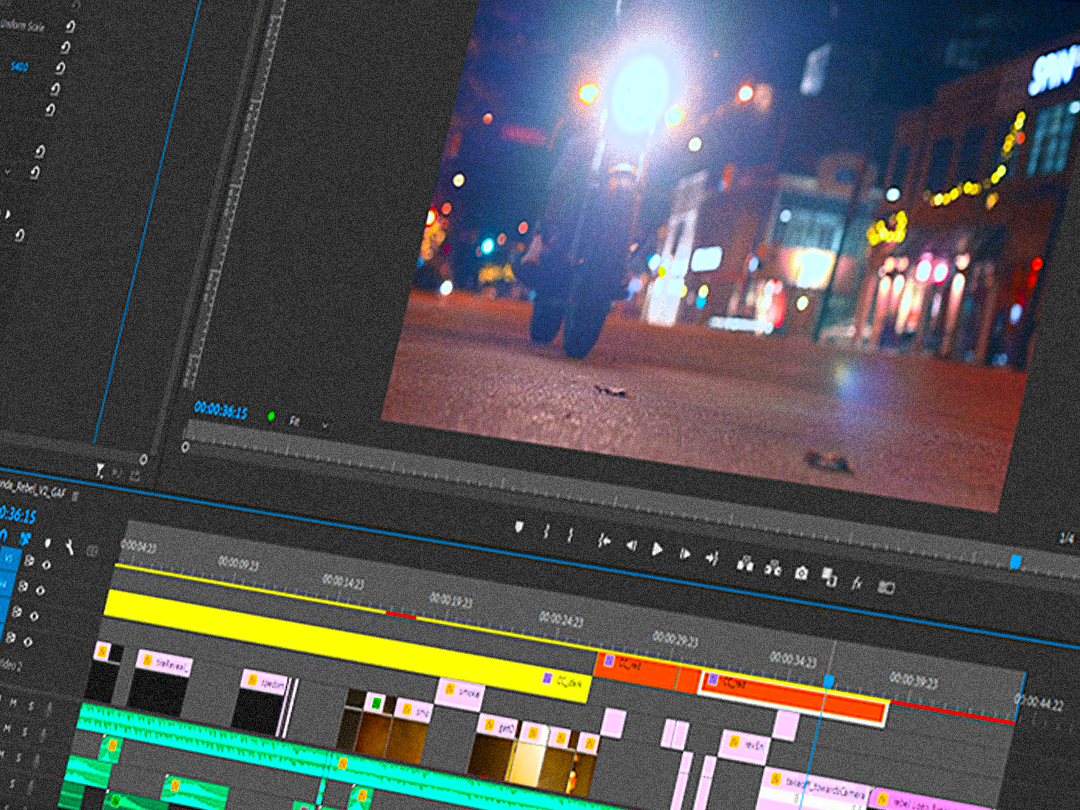This screenshot has height=810, width=1080.
Task: Select the Rebel_V2_GAF sequence tab
Action: coord(30,488)
